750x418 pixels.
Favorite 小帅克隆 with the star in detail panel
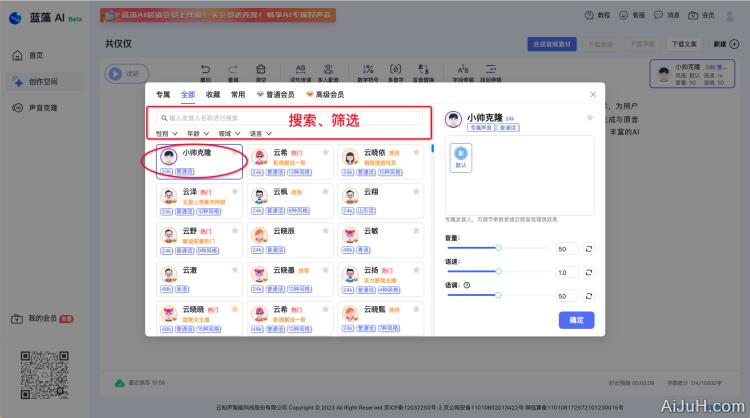[589, 118]
